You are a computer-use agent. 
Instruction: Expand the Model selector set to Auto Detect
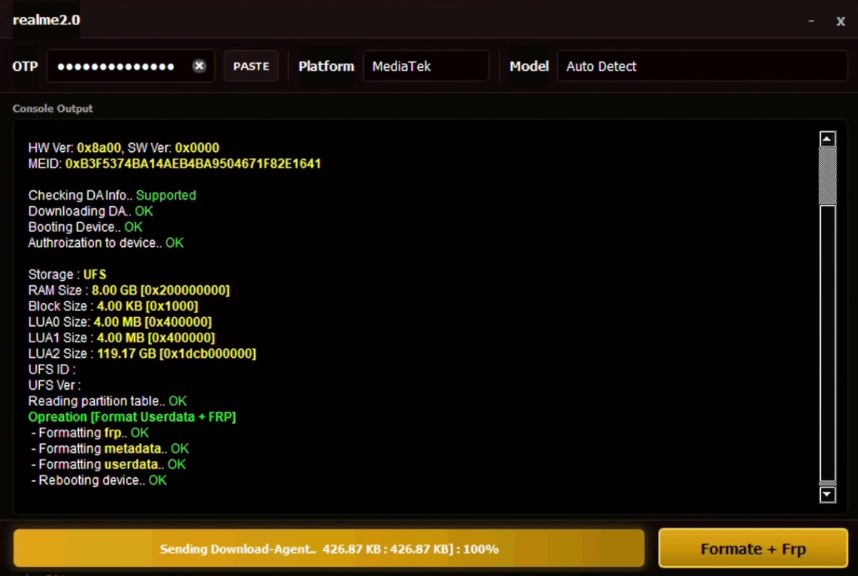pos(701,66)
